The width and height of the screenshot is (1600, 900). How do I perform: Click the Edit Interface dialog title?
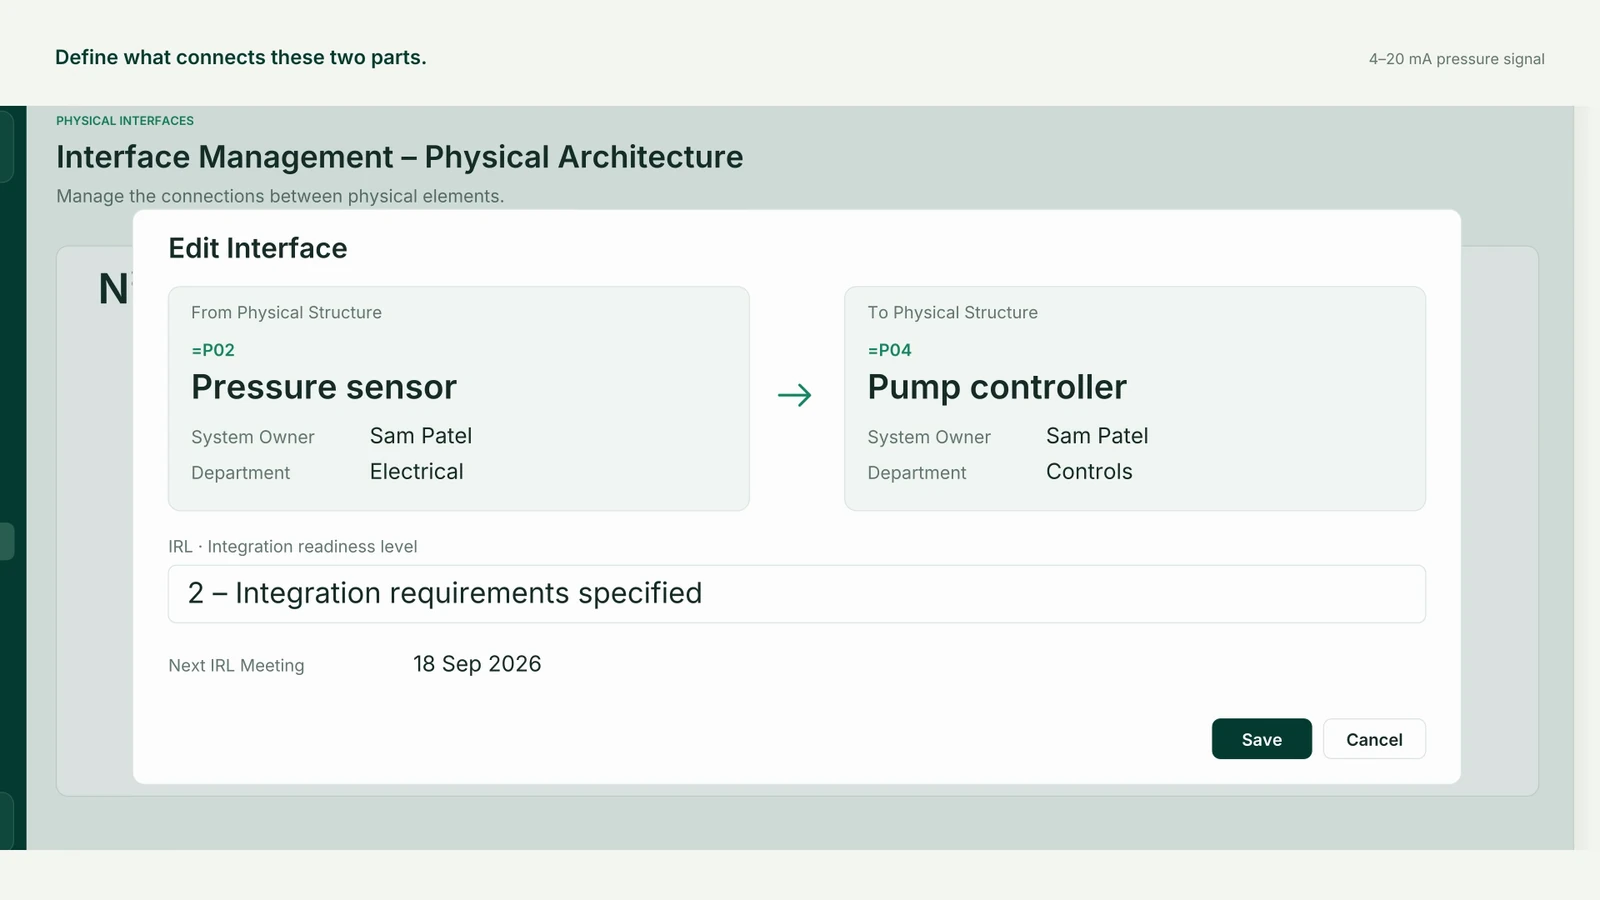258,248
